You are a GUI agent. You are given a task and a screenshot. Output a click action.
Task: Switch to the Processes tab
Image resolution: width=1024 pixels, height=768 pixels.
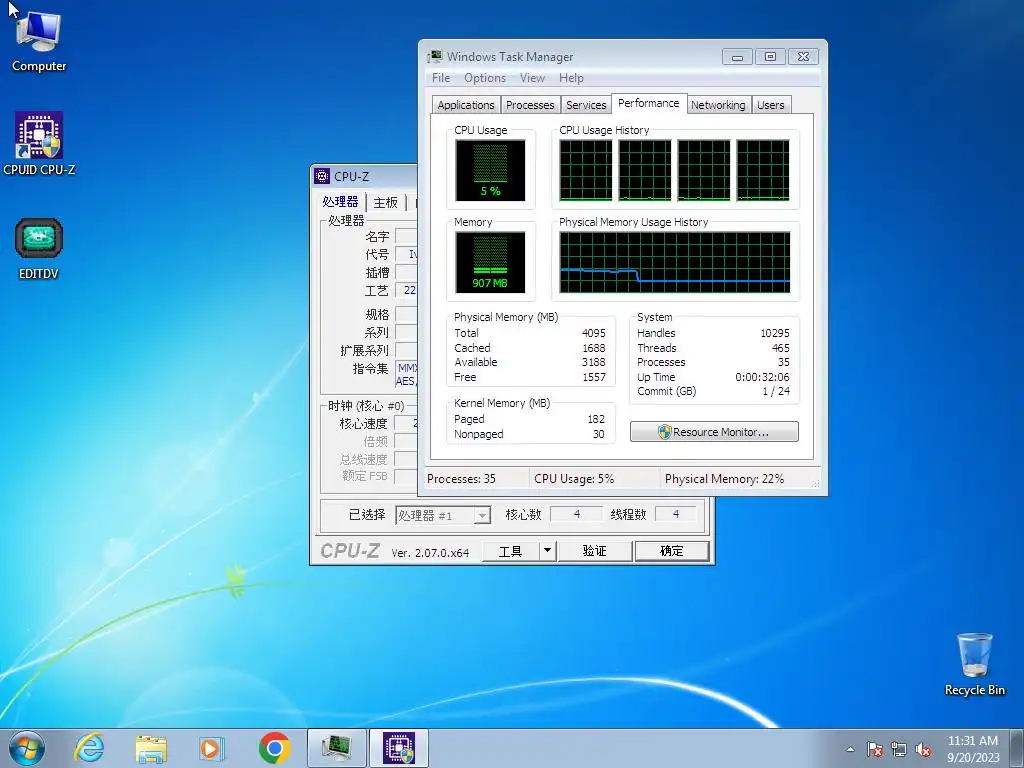point(530,105)
